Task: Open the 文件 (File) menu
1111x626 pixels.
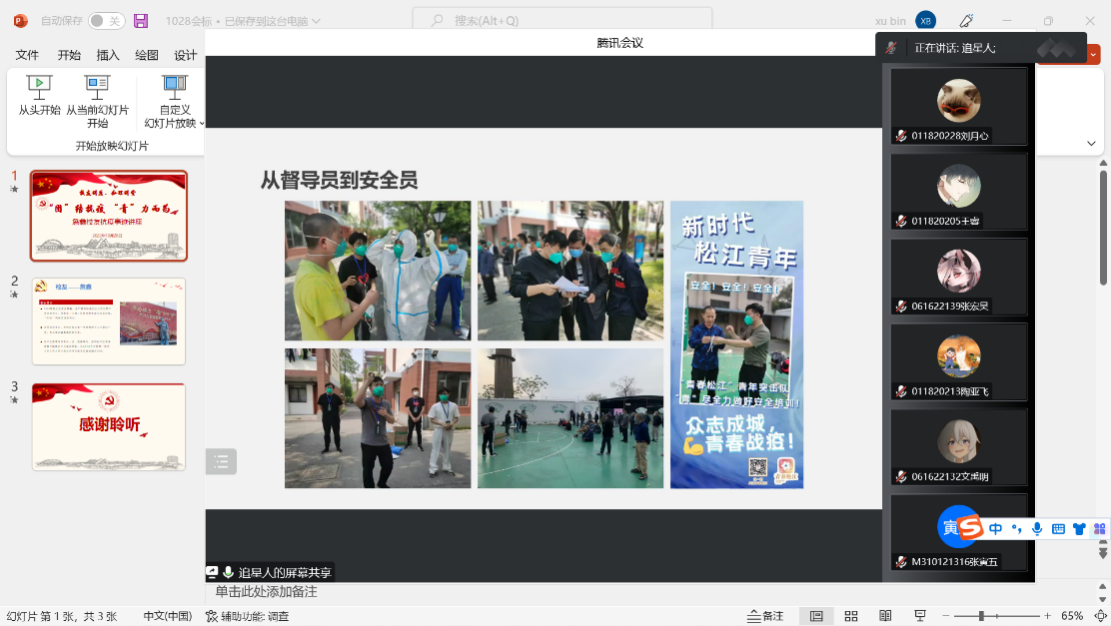Action: click(x=27, y=55)
